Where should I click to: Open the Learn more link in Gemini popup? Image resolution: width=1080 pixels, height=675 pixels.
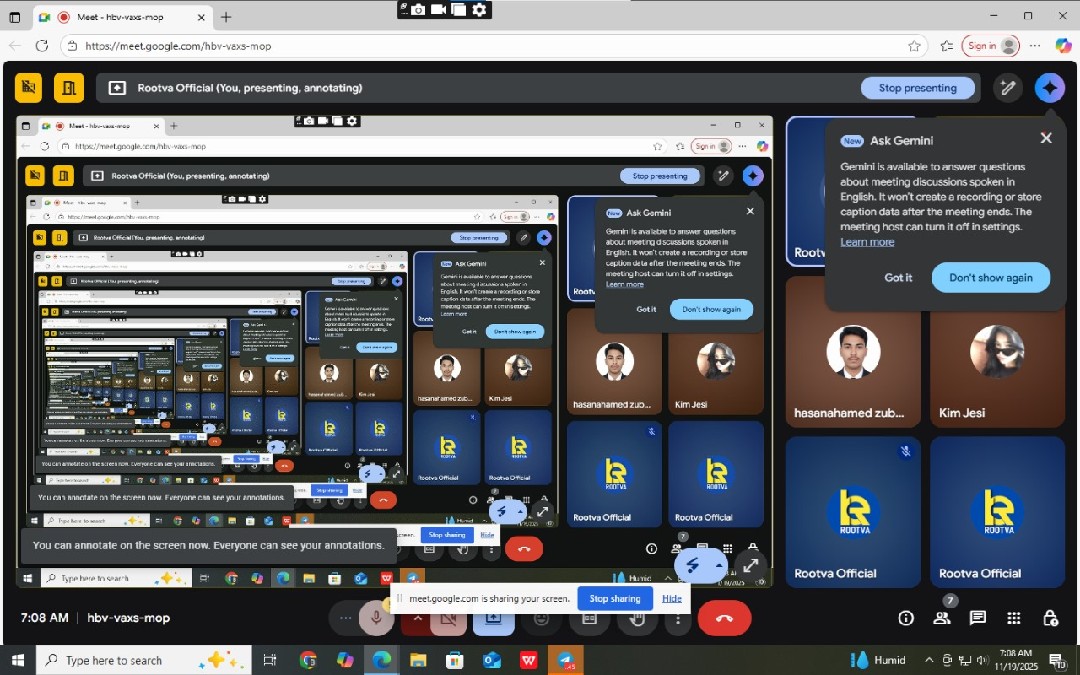(x=867, y=242)
